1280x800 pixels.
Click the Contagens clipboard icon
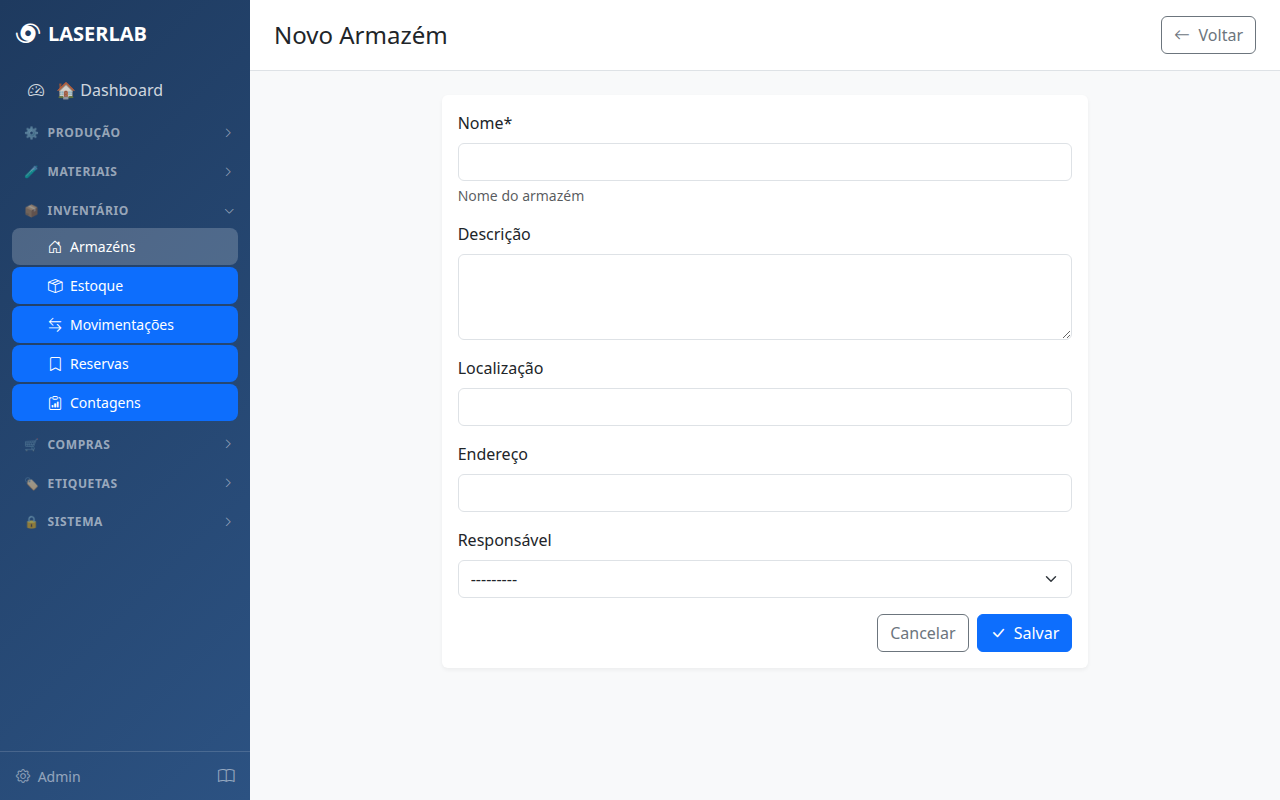click(x=55, y=403)
